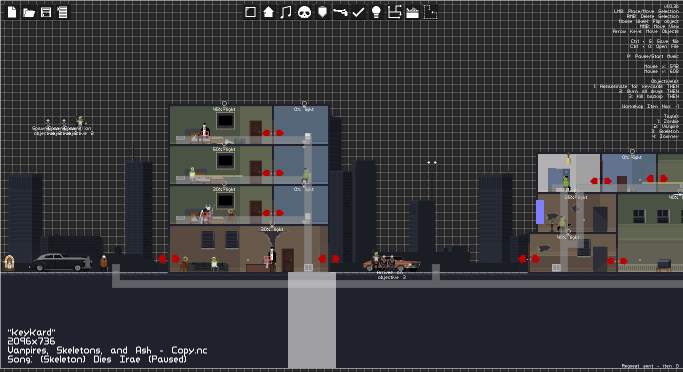
Task: Pick the shield icon in the toolbar
Action: [322, 12]
